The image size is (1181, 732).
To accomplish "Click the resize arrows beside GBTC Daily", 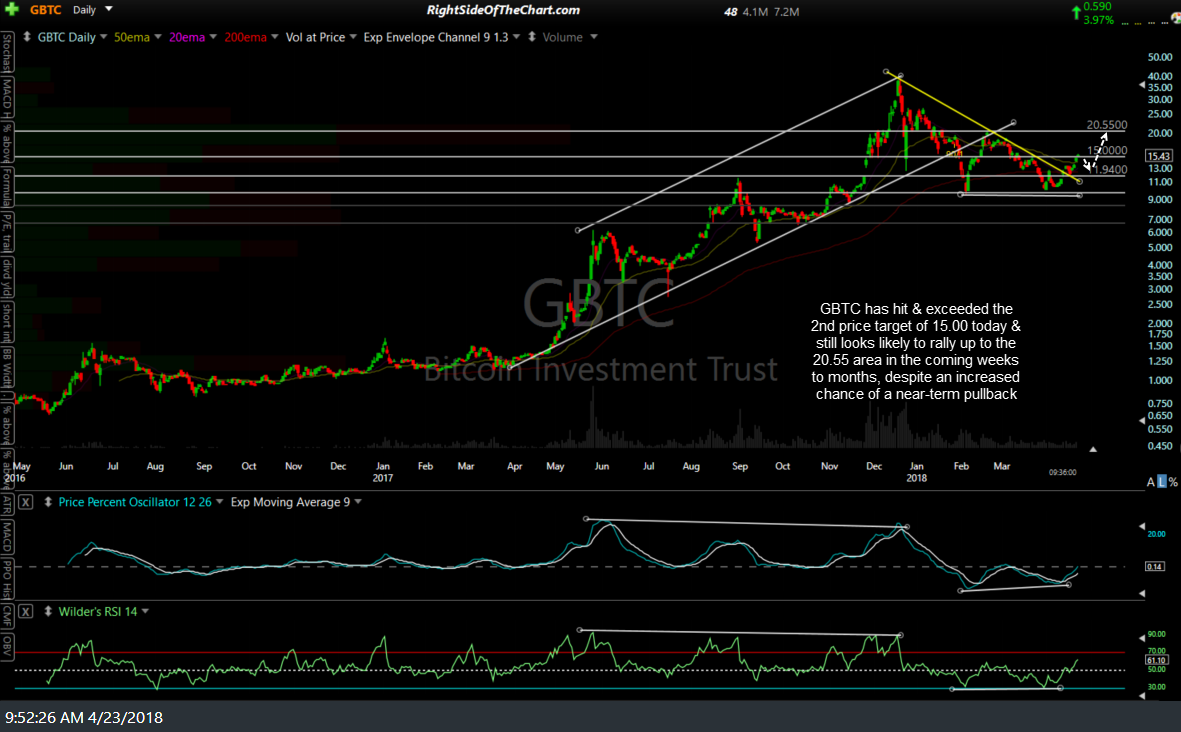I will [27, 37].
